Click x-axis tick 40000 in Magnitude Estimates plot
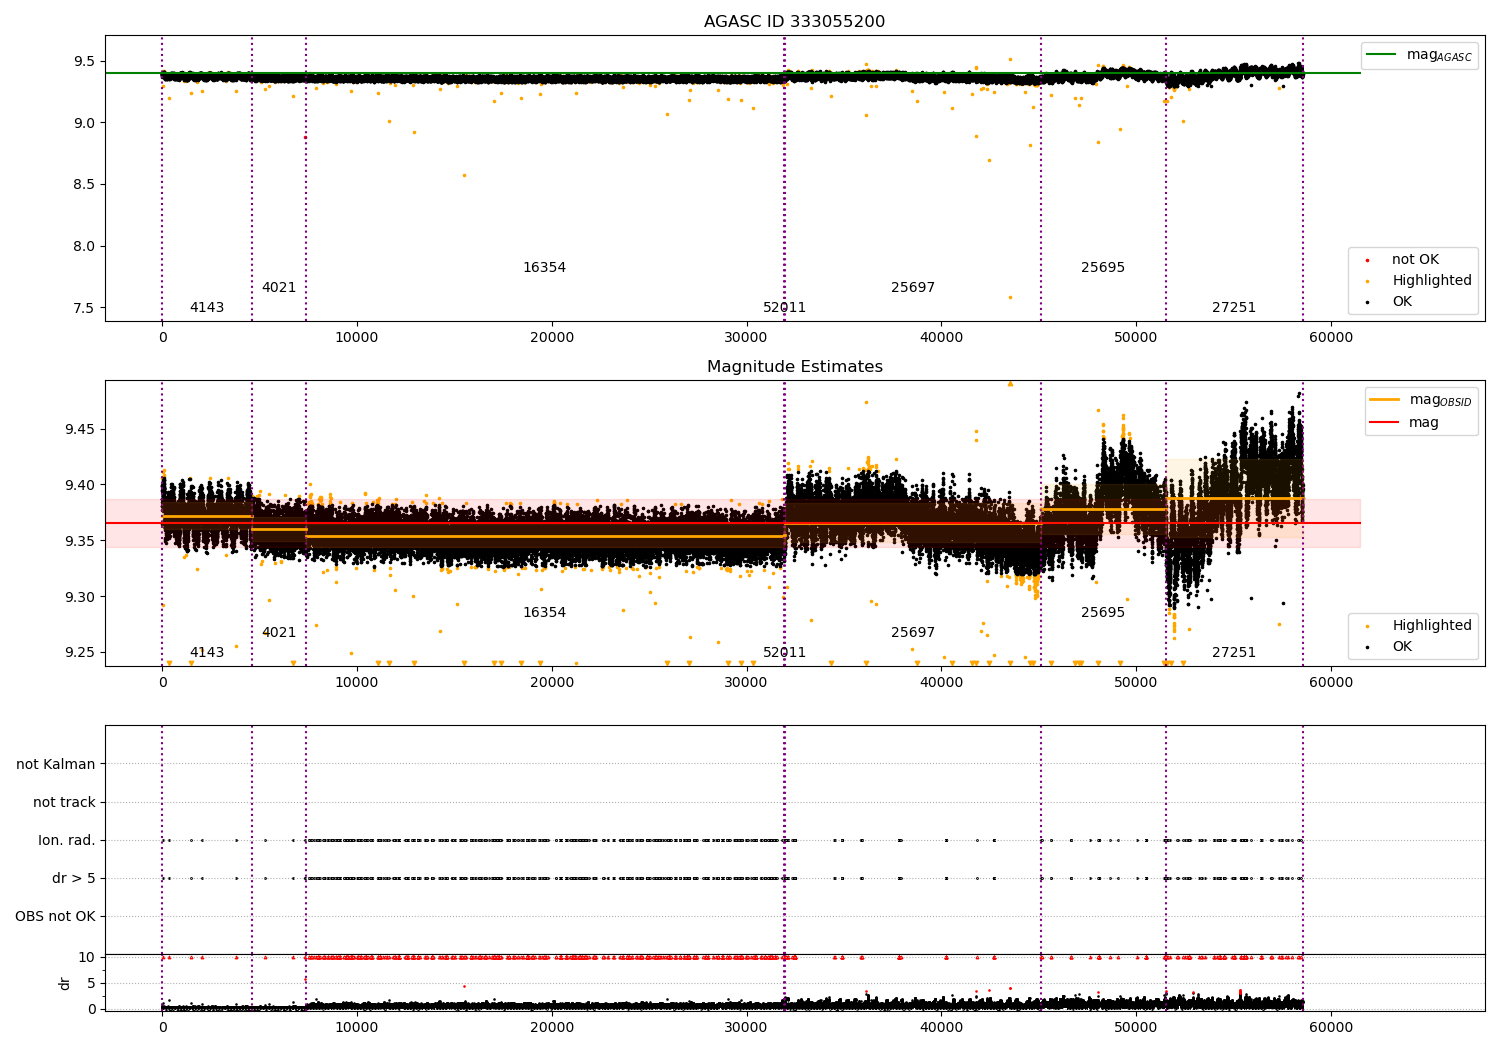 [941, 682]
